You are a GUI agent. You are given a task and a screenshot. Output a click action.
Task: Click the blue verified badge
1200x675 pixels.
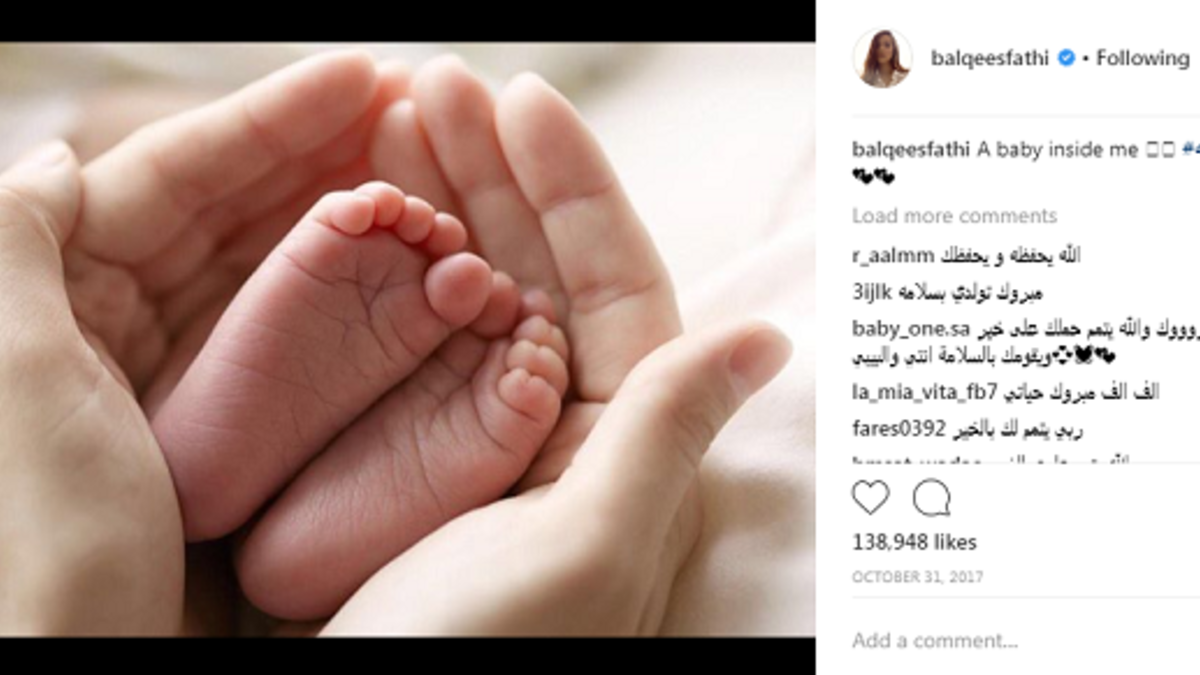point(1066,58)
